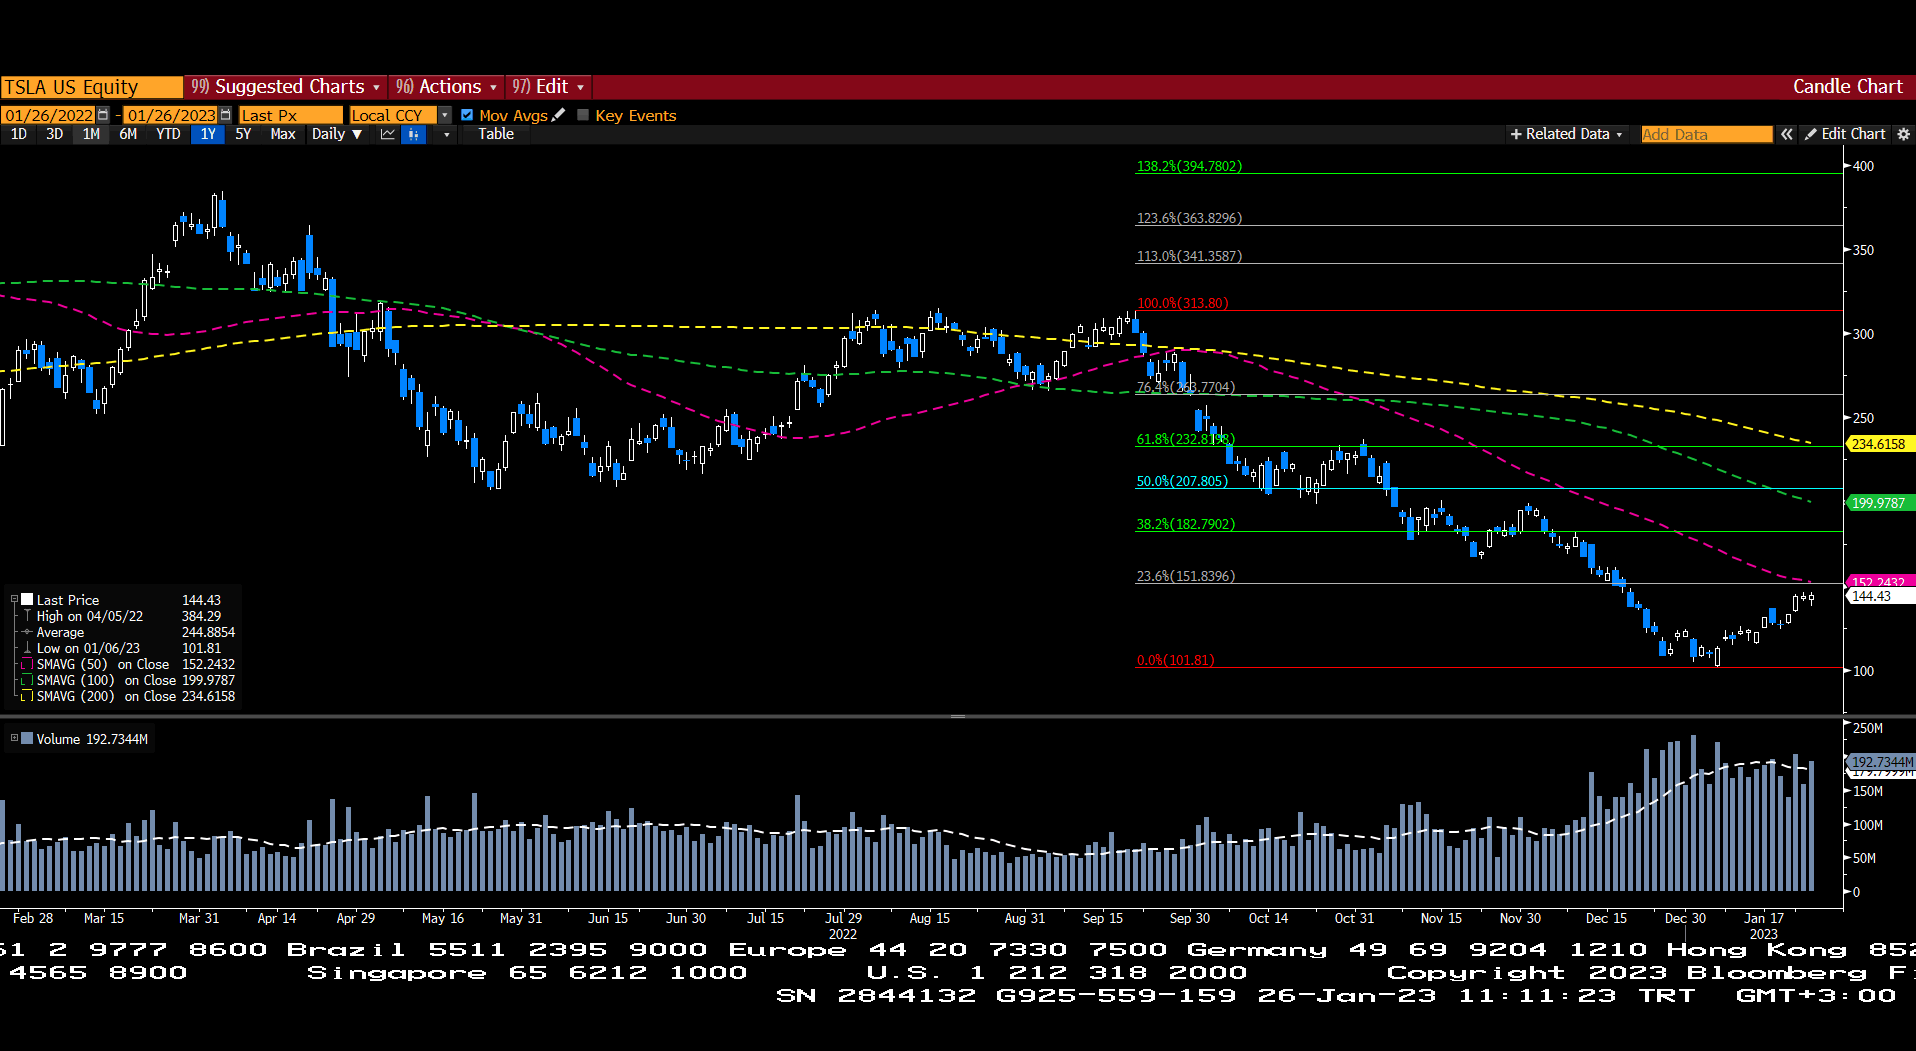Open chart settings gear icon
The image size is (1916, 1051).
[x=1903, y=134]
